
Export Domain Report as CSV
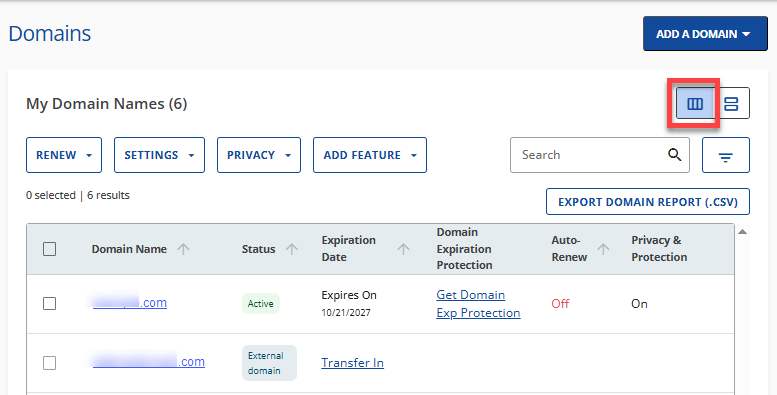(x=648, y=202)
